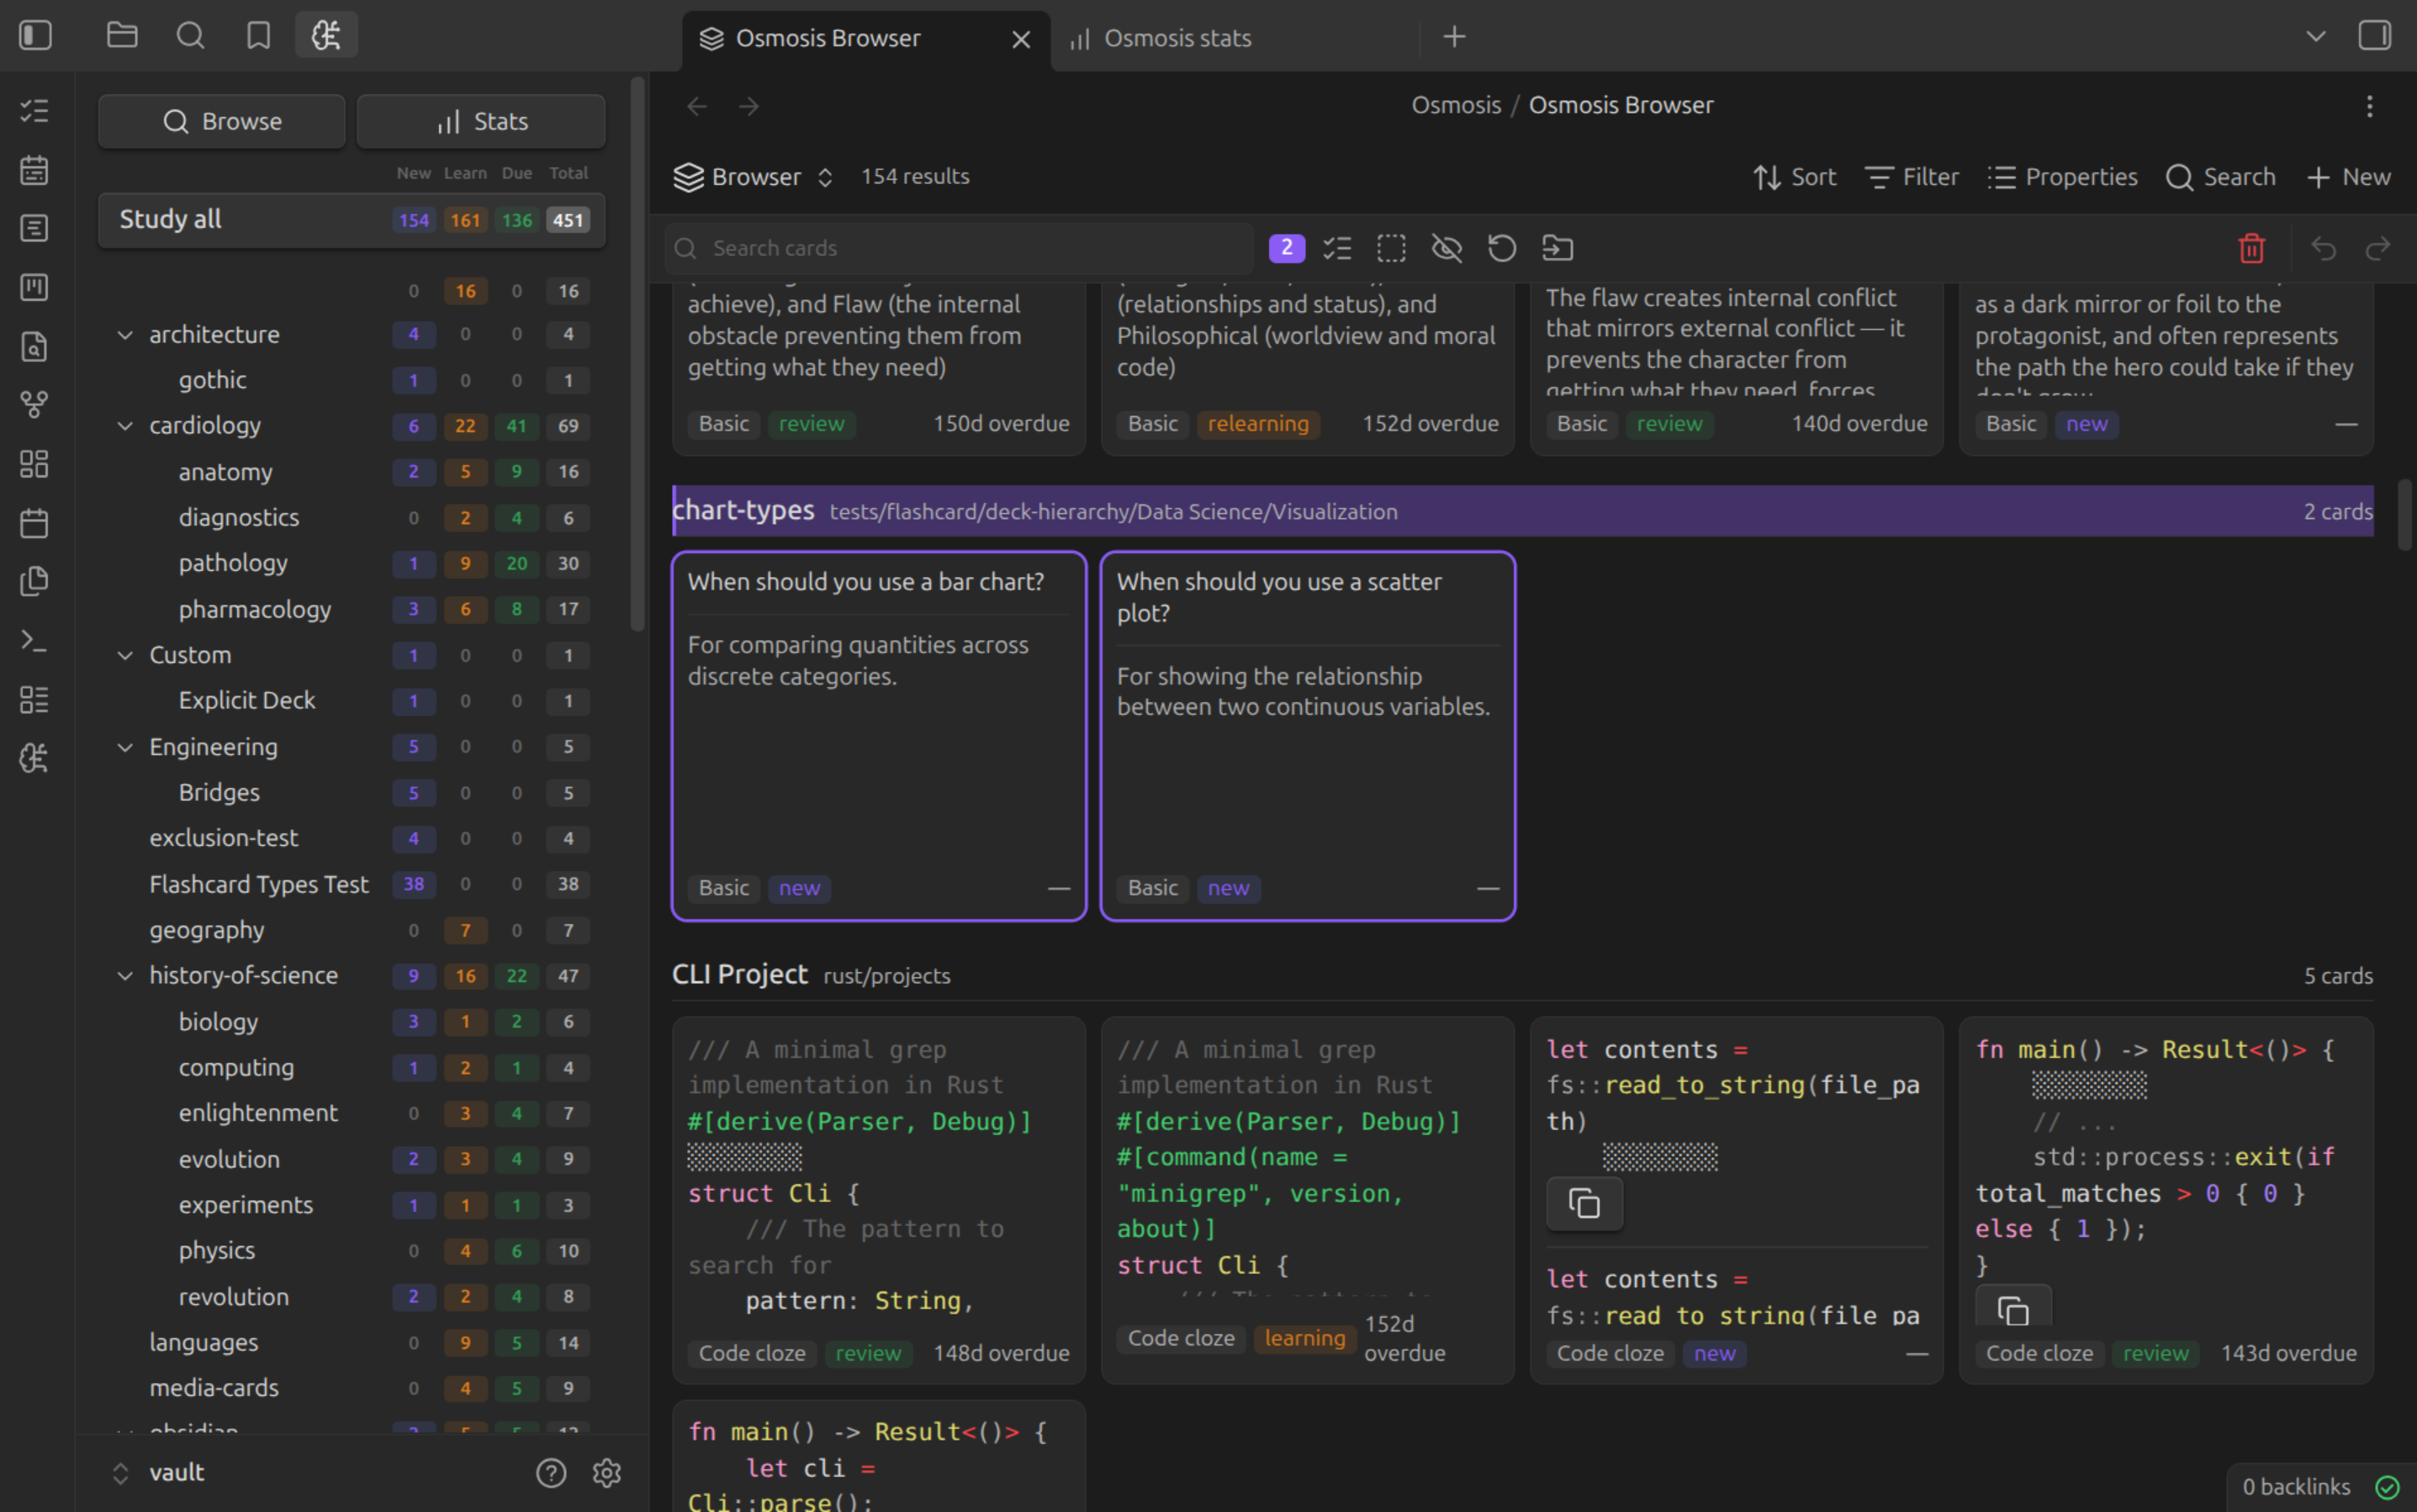Toggle selection of the scatter plot card
Image resolution: width=2417 pixels, height=1512 pixels.
tap(1308, 735)
